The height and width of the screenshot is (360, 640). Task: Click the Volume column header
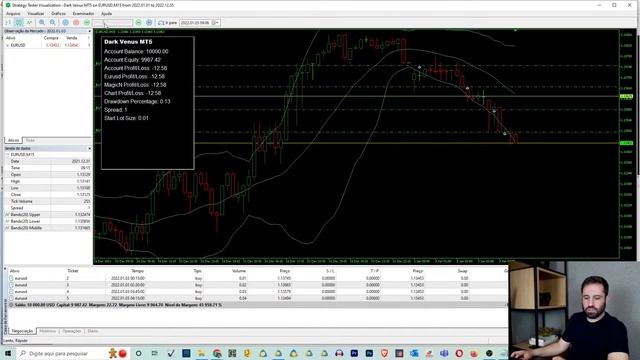pos(239,271)
